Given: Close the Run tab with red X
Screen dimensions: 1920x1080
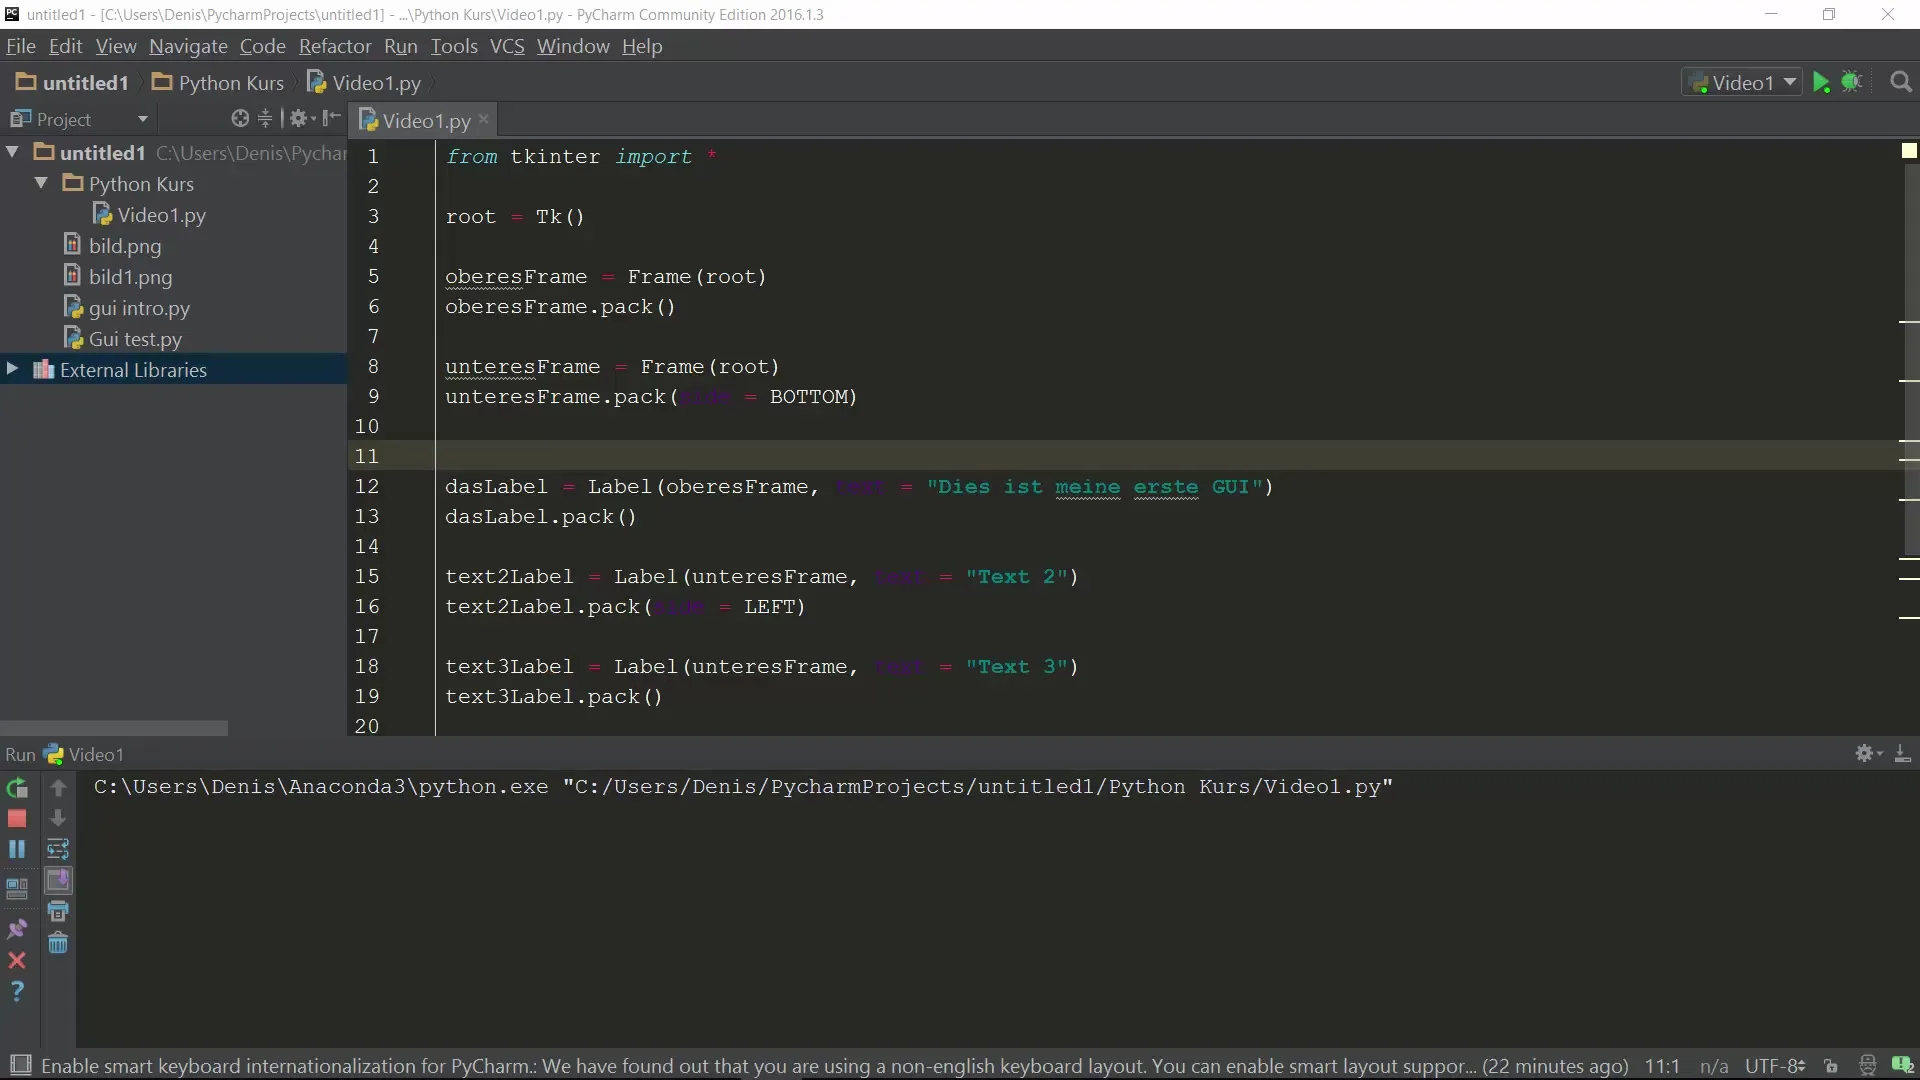Looking at the screenshot, I should click(x=17, y=960).
